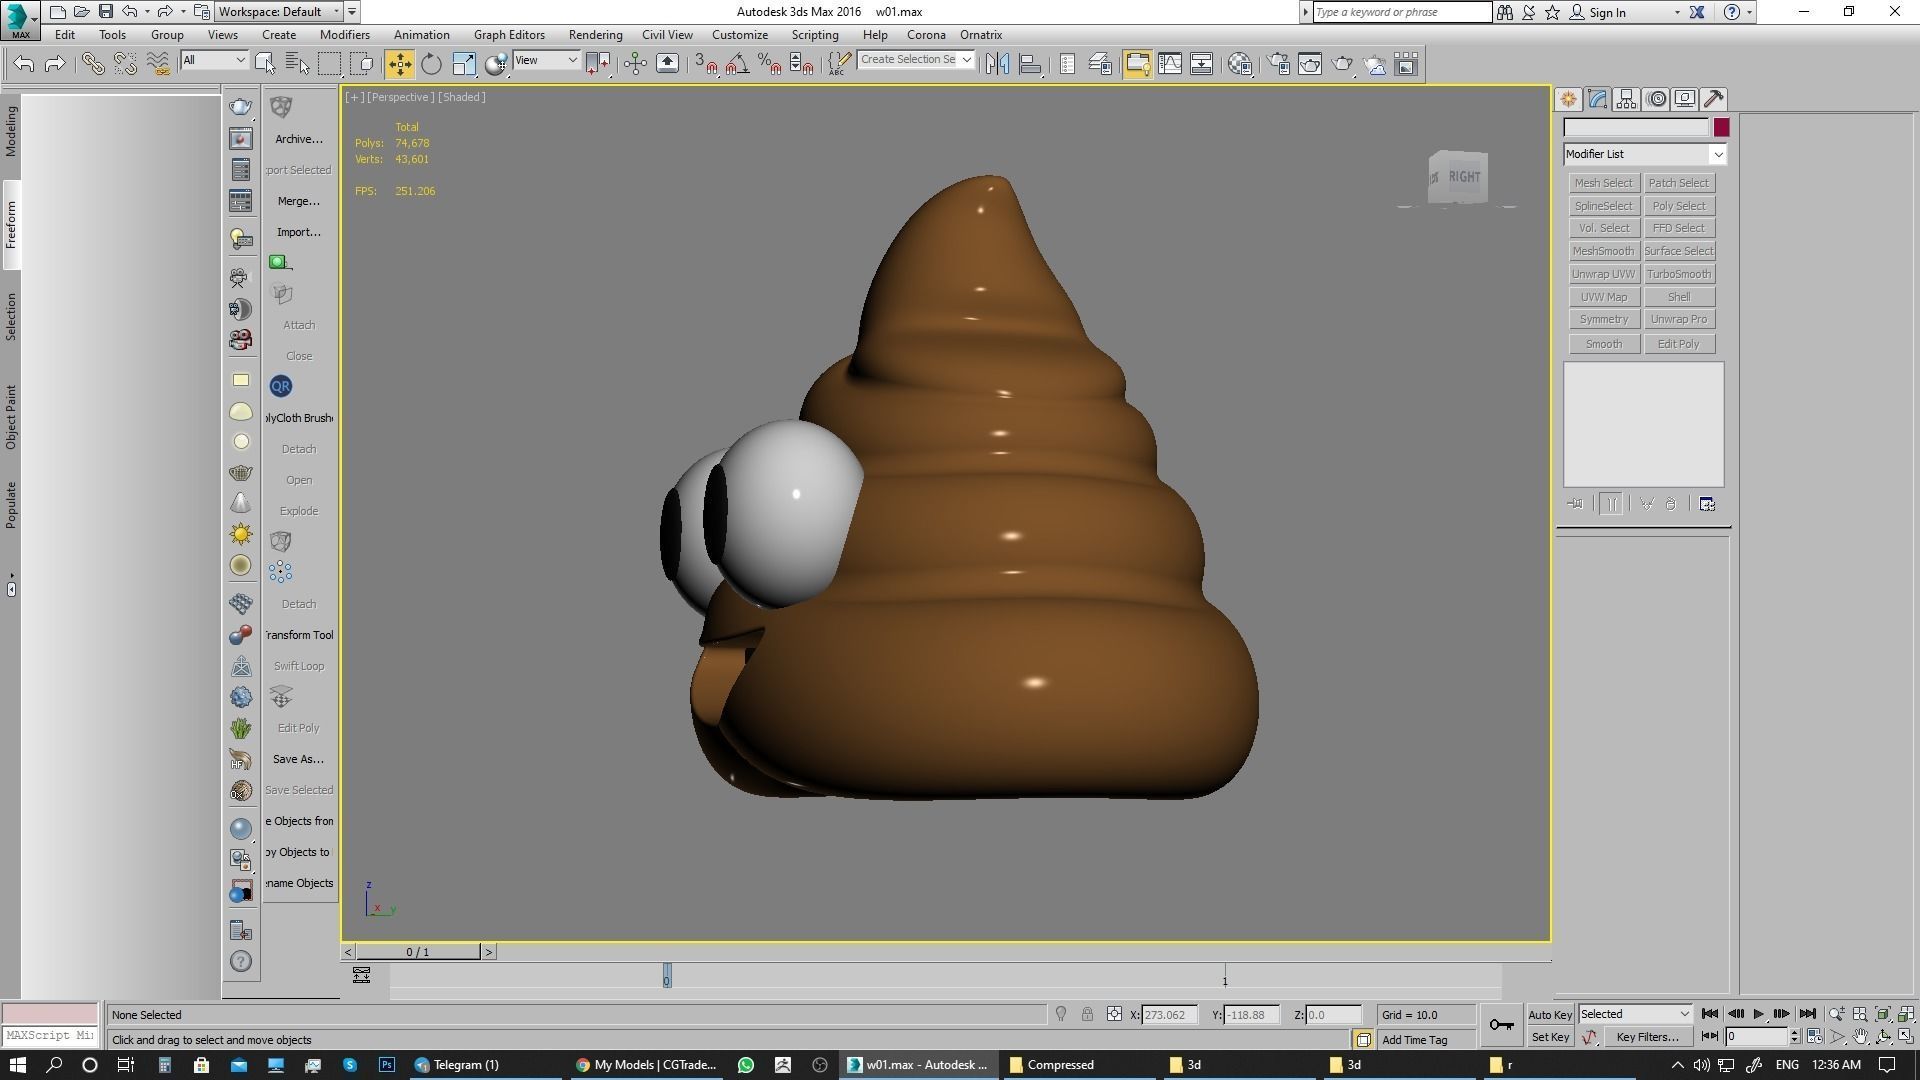Toggle Angle Snap

coord(737,64)
